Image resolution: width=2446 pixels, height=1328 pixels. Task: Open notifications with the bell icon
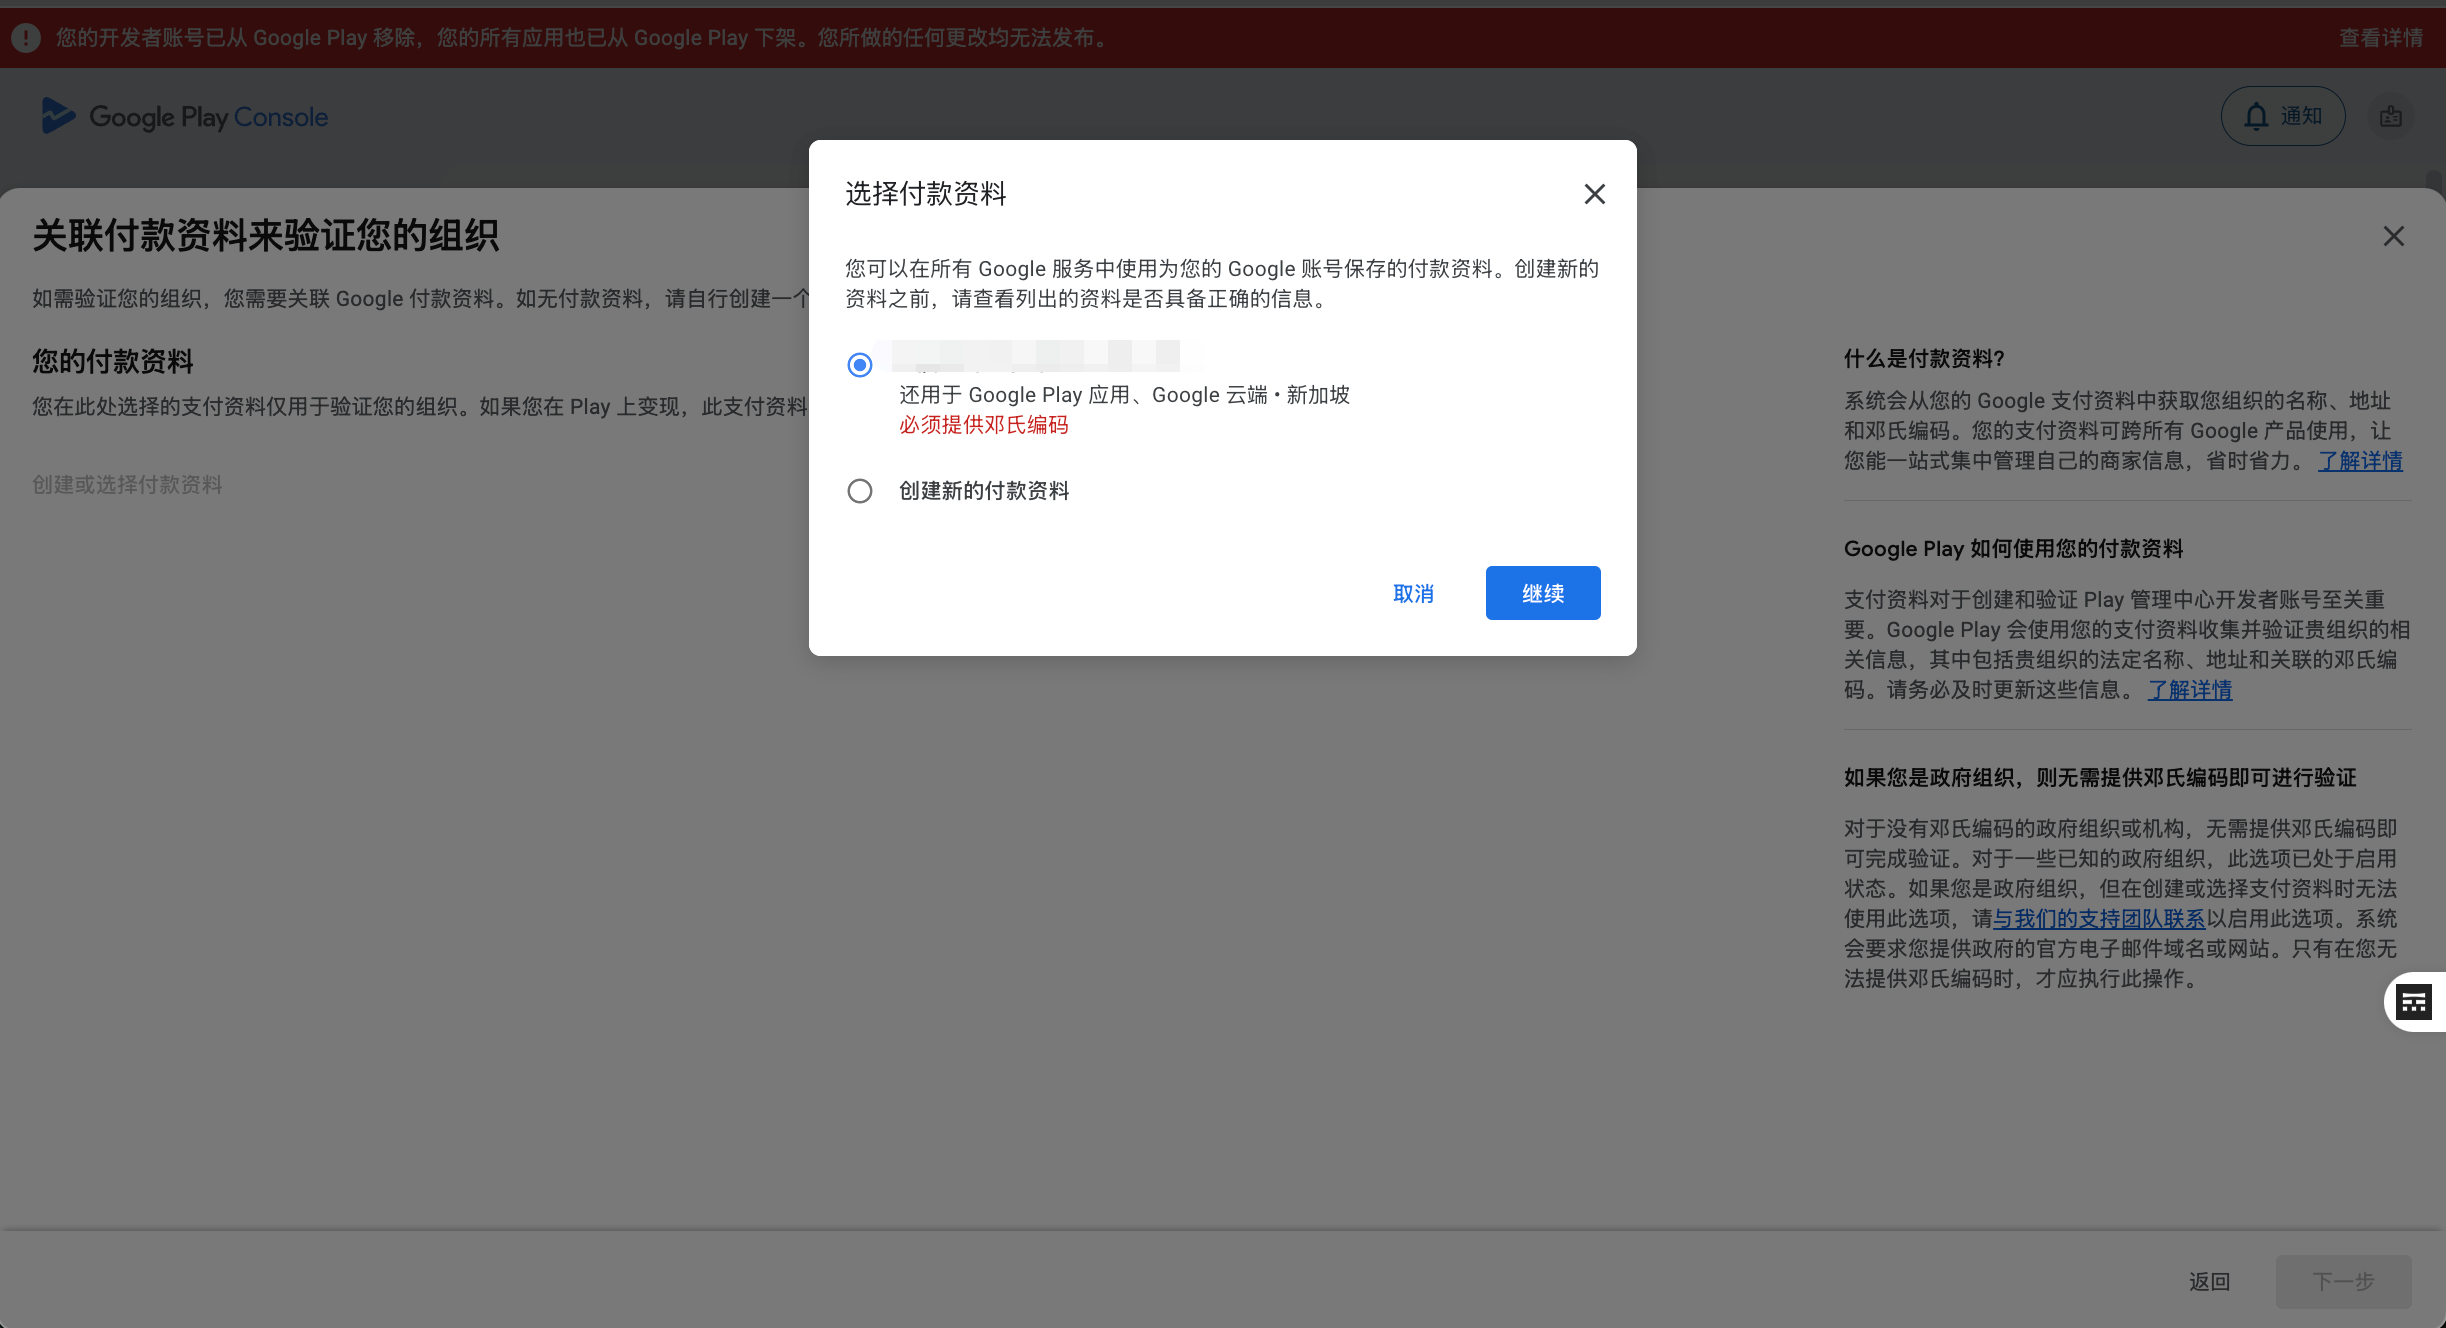point(2256,117)
